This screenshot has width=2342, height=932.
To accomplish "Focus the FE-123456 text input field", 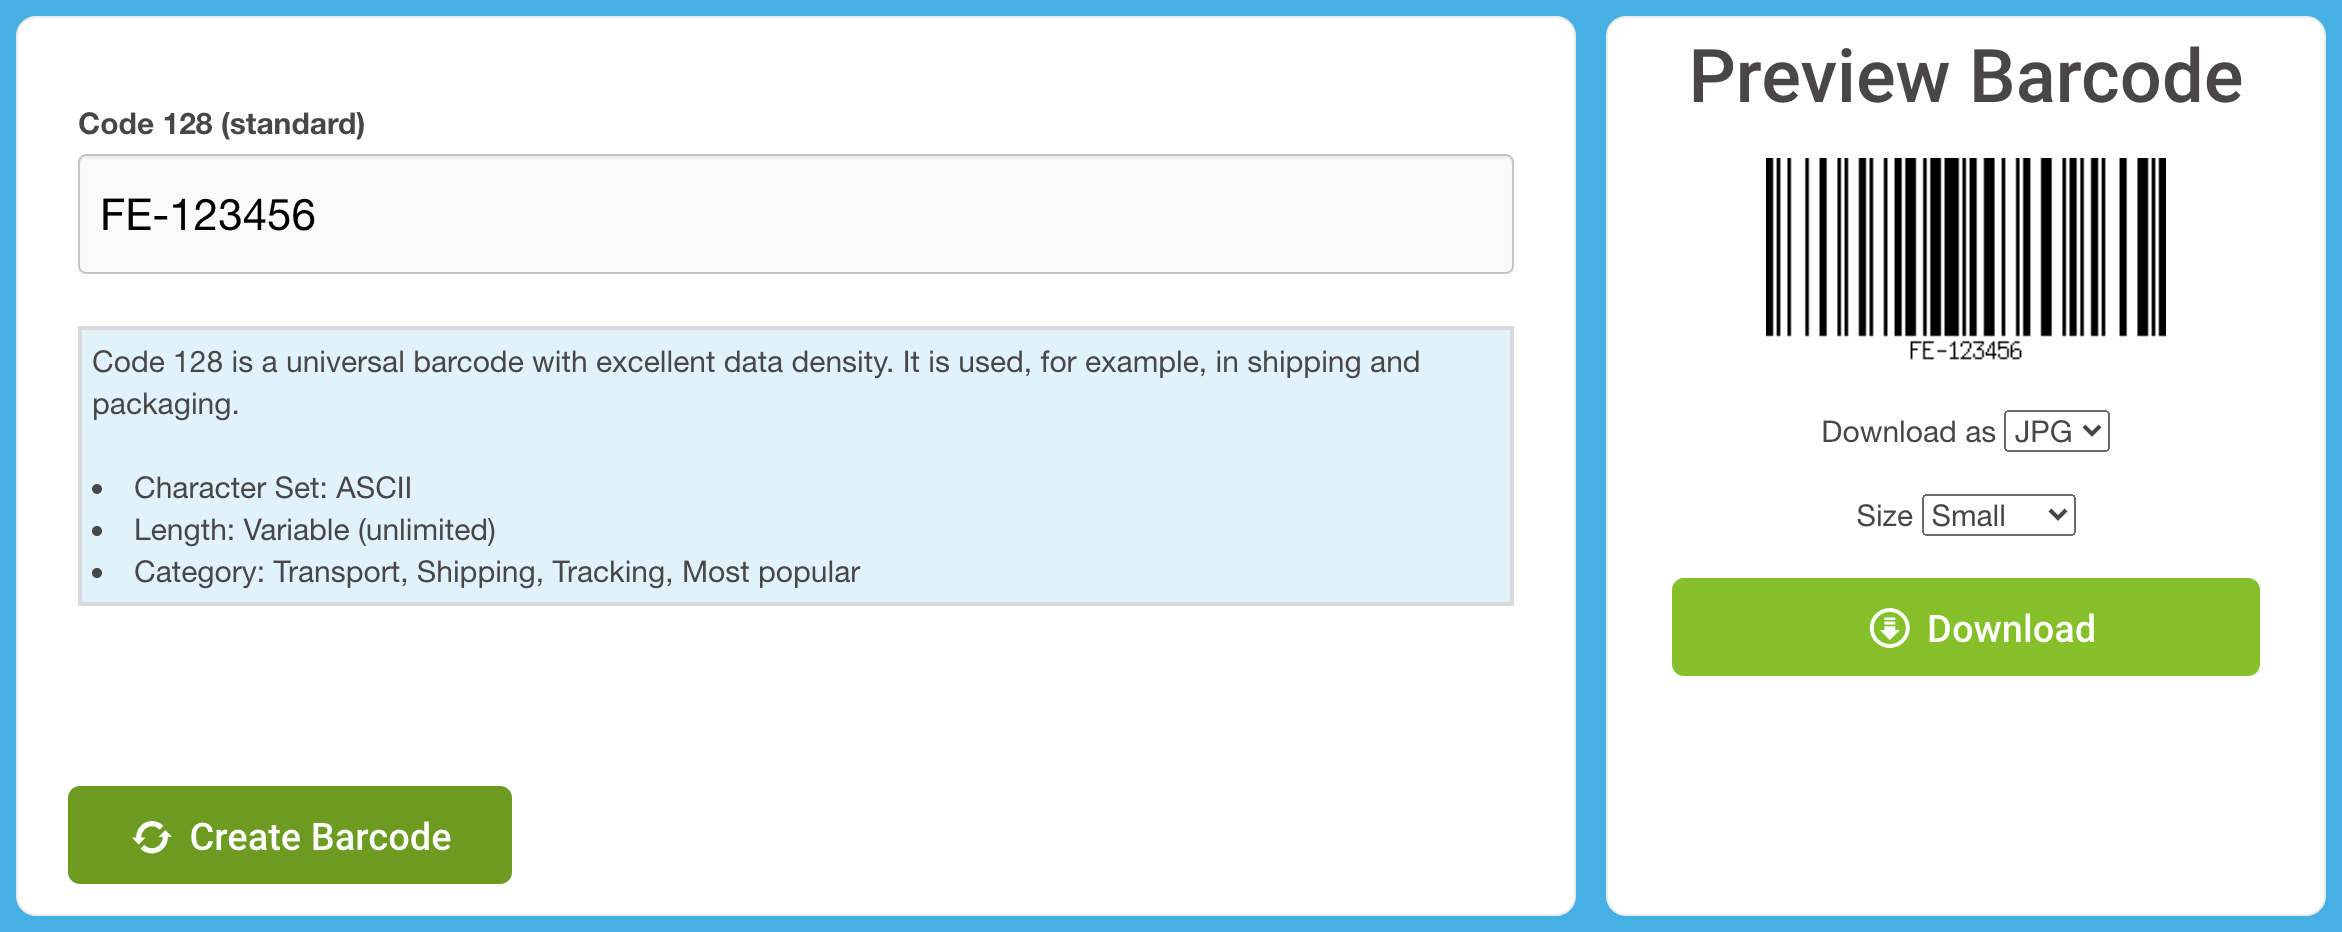I will (x=795, y=214).
